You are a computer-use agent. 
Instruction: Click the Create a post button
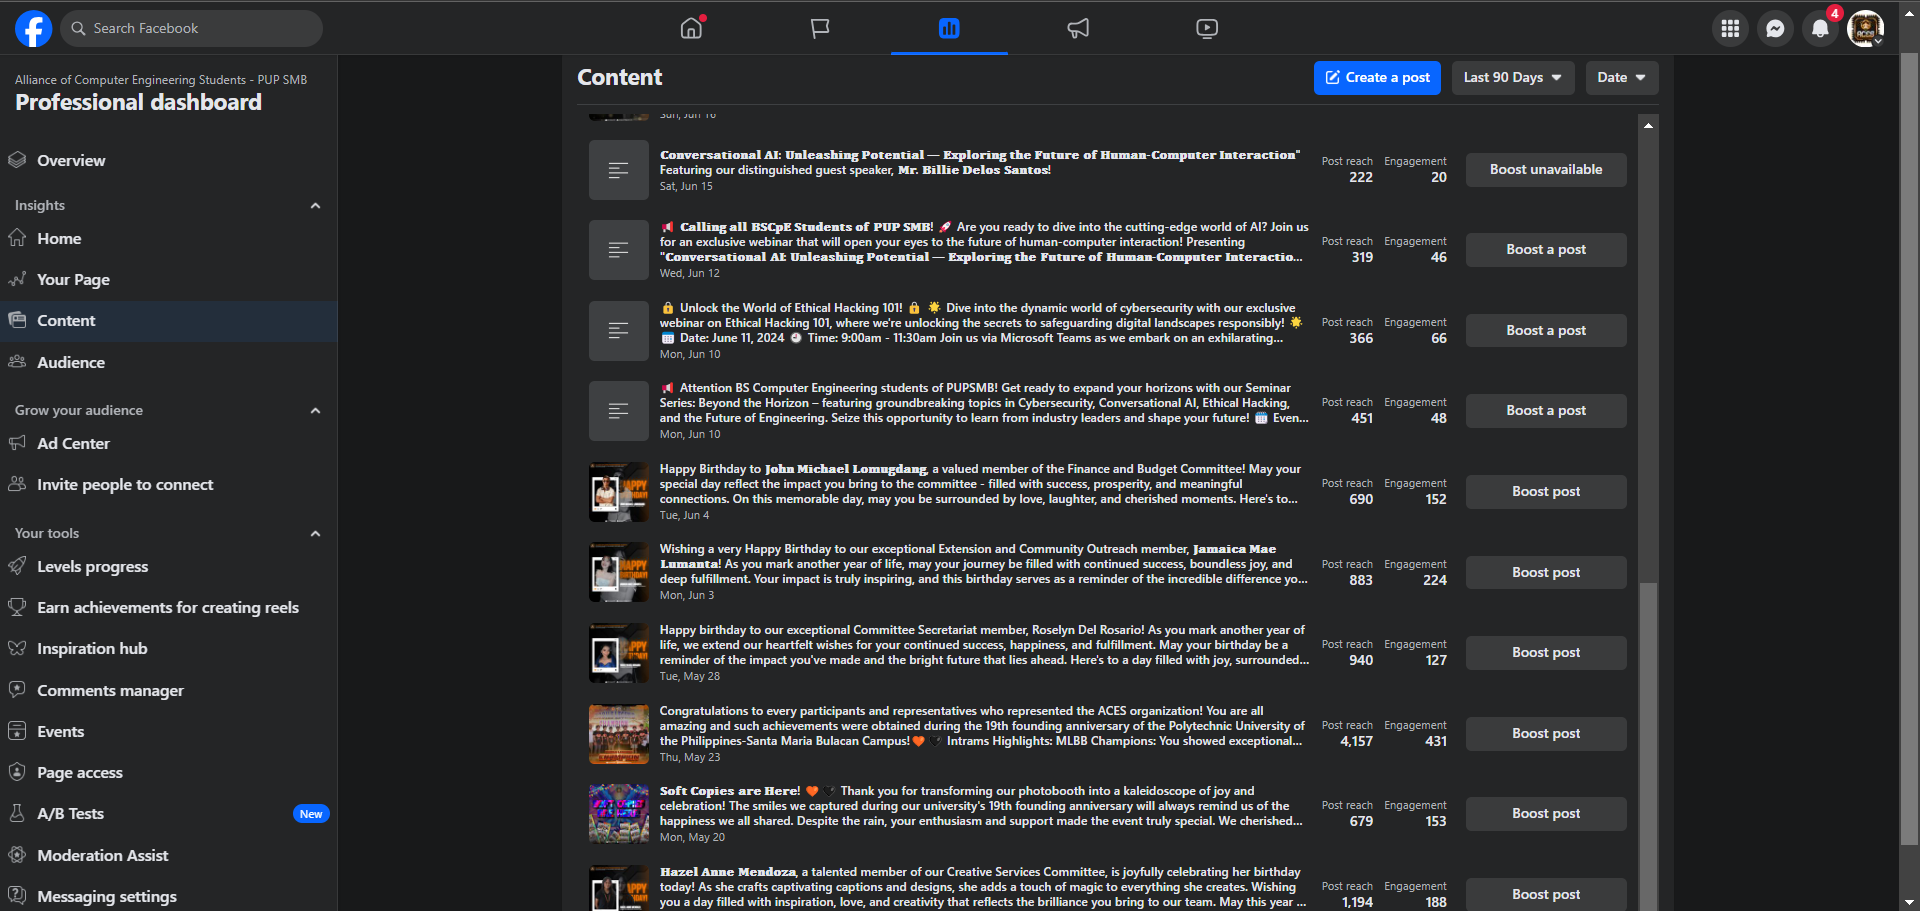[x=1377, y=78]
